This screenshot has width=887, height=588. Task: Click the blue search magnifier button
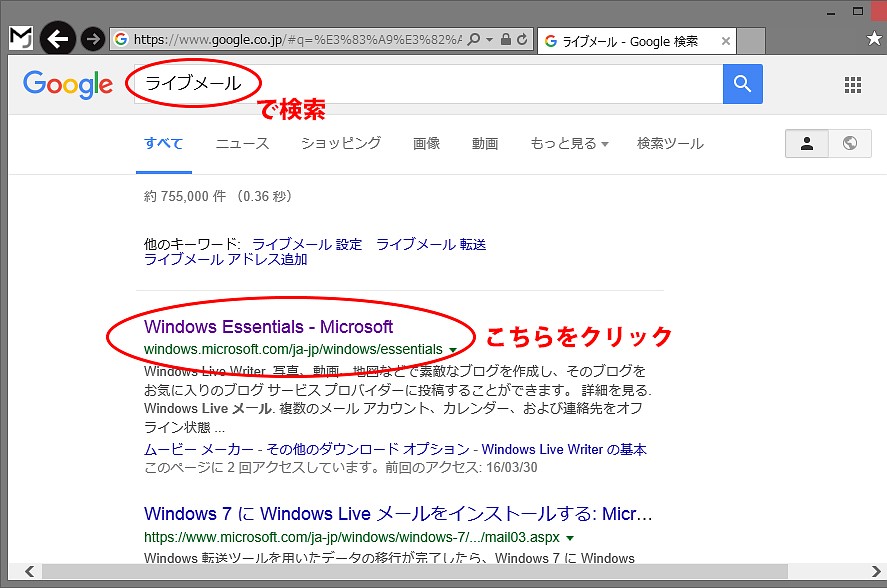pos(742,84)
